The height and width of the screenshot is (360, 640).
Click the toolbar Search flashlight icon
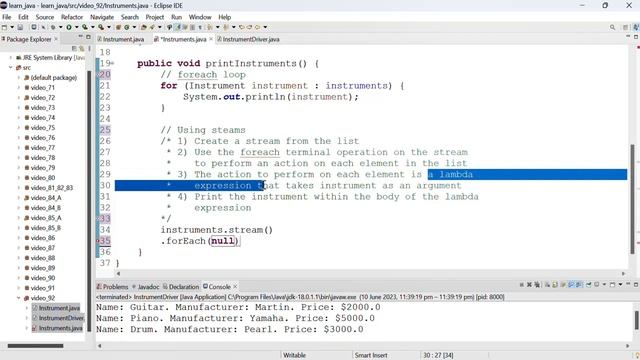151,27
